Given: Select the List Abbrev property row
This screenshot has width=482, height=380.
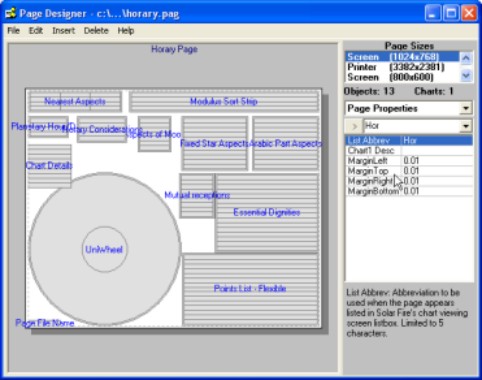Looking at the screenshot, I should pyautogui.click(x=409, y=140).
